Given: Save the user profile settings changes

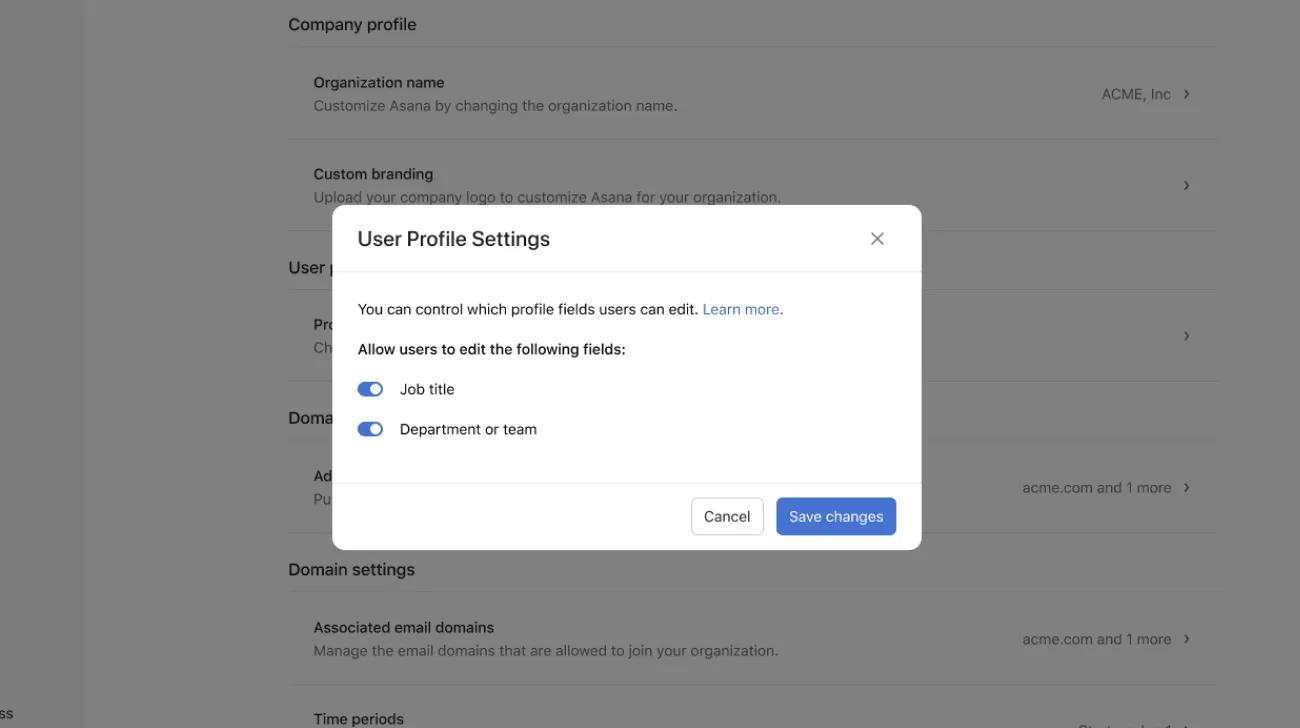Looking at the screenshot, I should [835, 516].
